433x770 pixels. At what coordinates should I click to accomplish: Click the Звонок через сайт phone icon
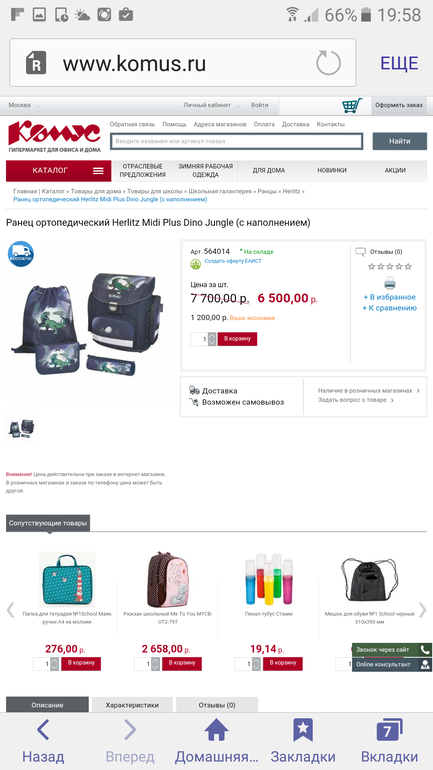(425, 650)
